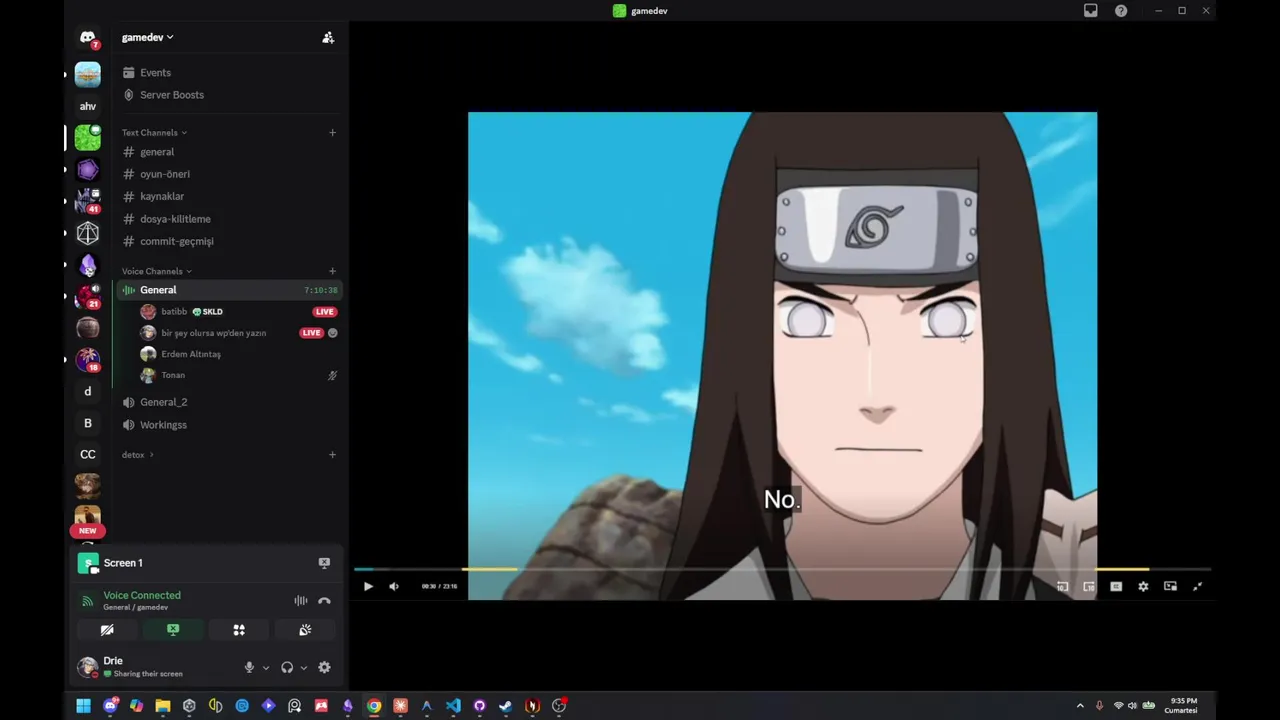Open help icon in Discord title bar

pyautogui.click(x=1121, y=10)
